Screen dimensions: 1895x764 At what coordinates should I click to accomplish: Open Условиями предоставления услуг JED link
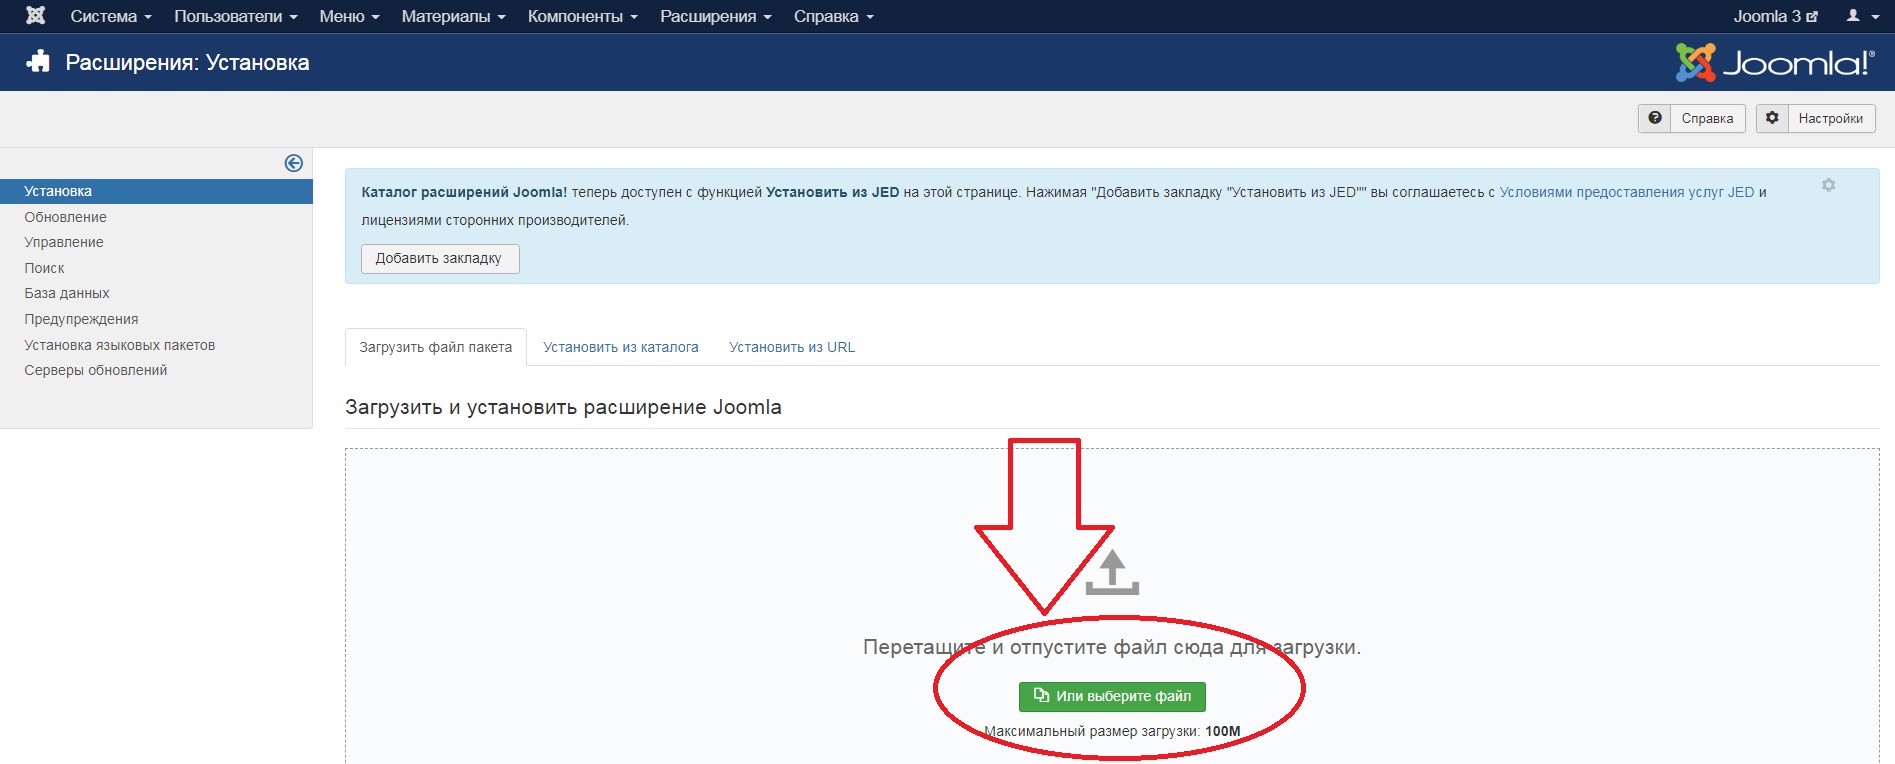point(1626,192)
